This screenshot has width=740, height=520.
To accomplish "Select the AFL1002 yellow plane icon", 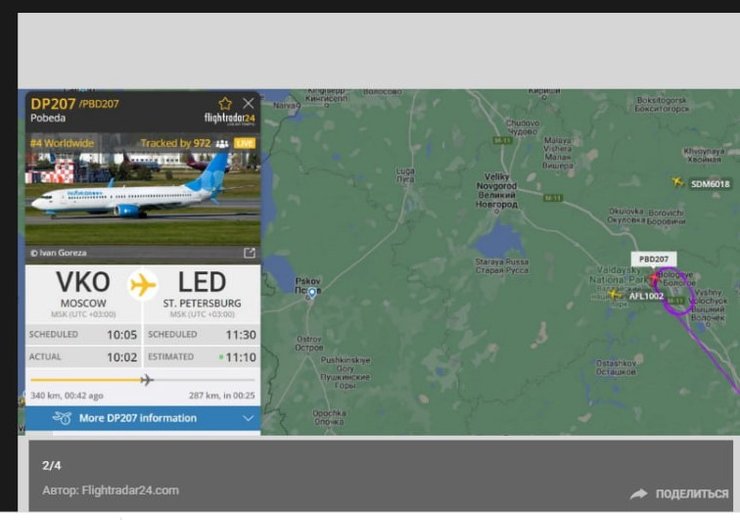I will click(x=614, y=294).
